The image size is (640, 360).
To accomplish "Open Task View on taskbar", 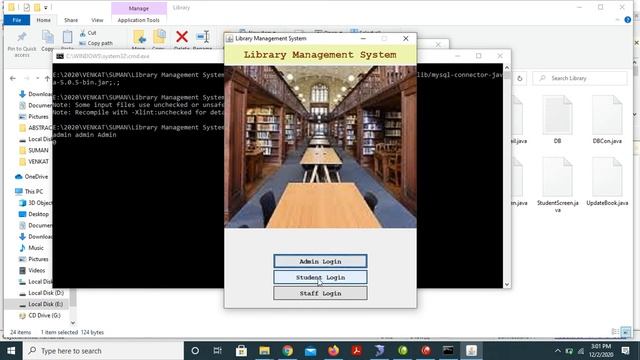I will point(218,351).
